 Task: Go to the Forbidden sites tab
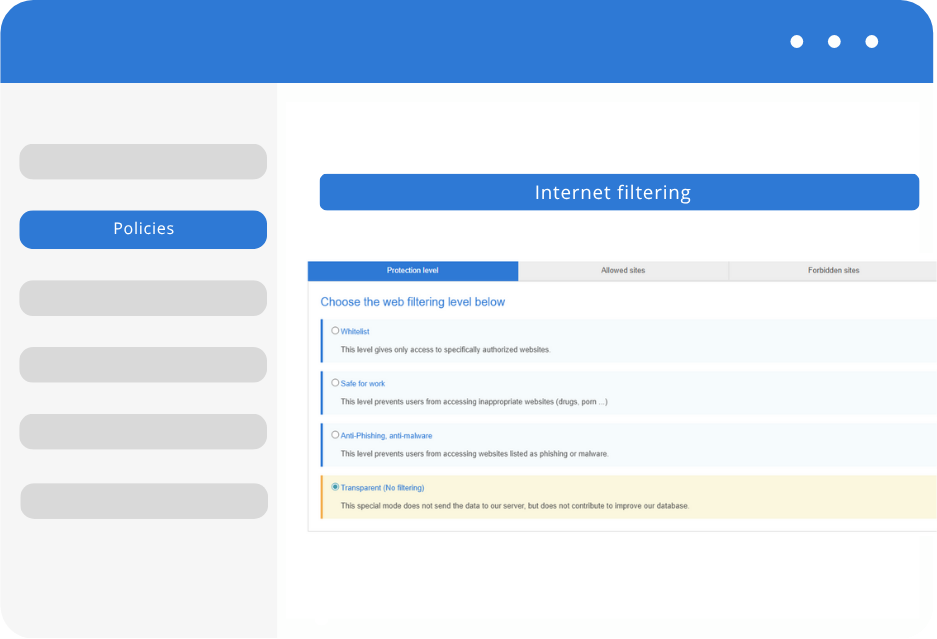(833, 271)
